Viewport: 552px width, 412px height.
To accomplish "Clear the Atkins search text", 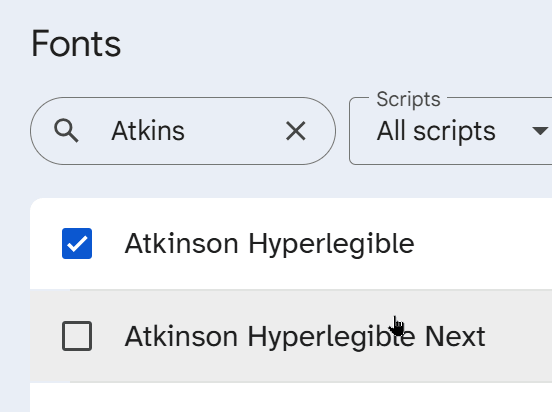I will point(296,131).
